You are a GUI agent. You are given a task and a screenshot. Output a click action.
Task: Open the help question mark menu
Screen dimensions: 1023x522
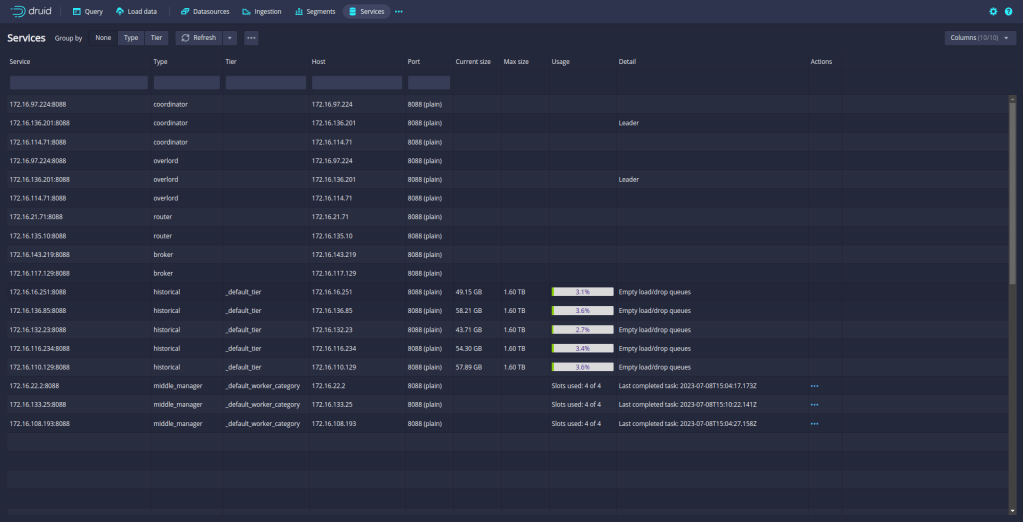pos(1008,12)
